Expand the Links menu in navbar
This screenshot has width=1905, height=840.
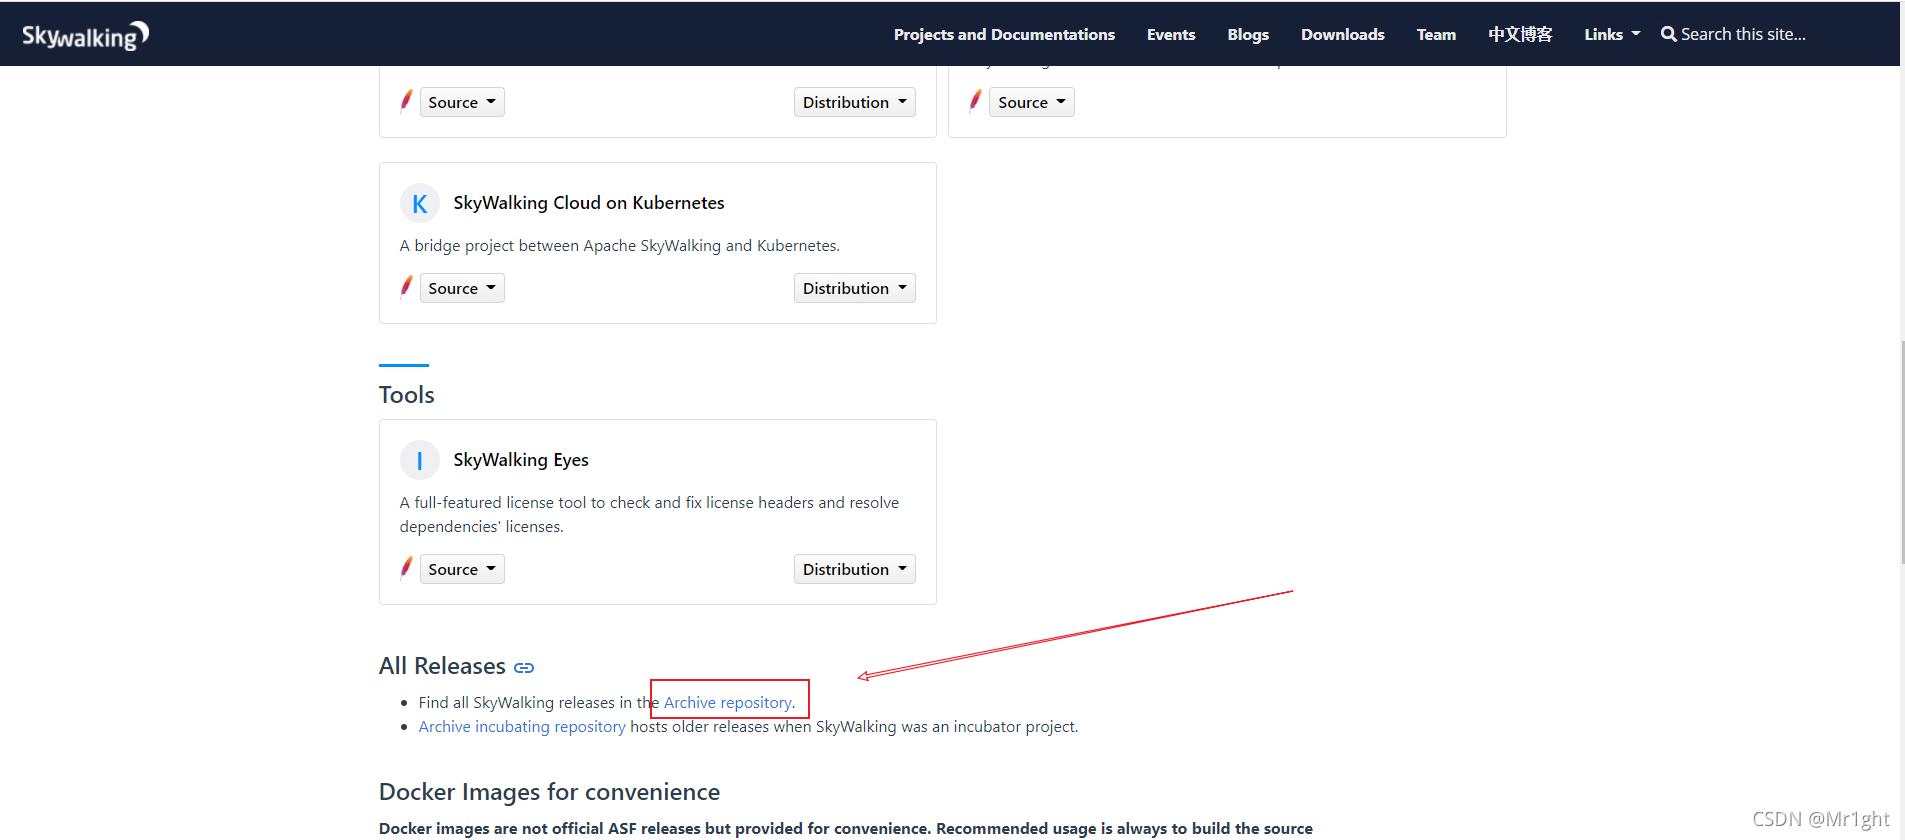point(1612,34)
